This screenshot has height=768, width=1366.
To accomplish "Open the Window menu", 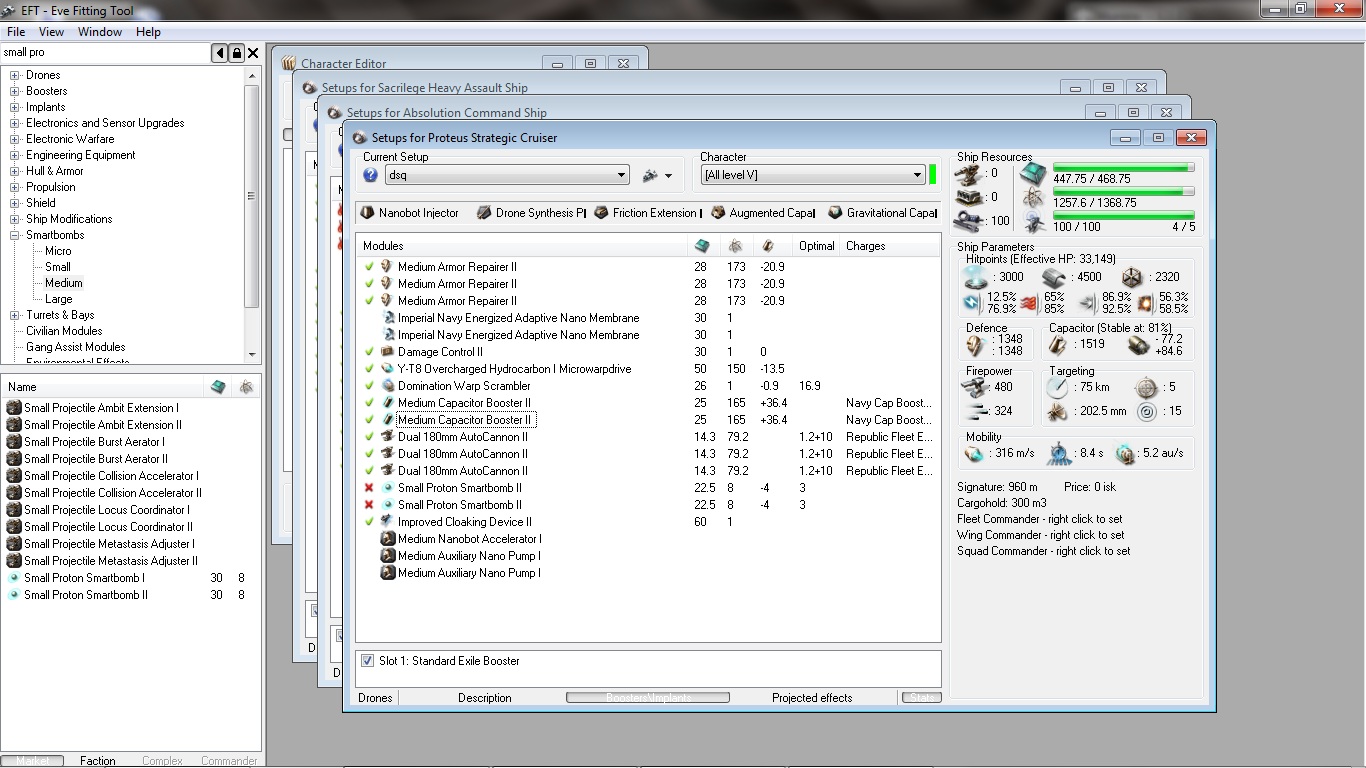I will (100, 32).
